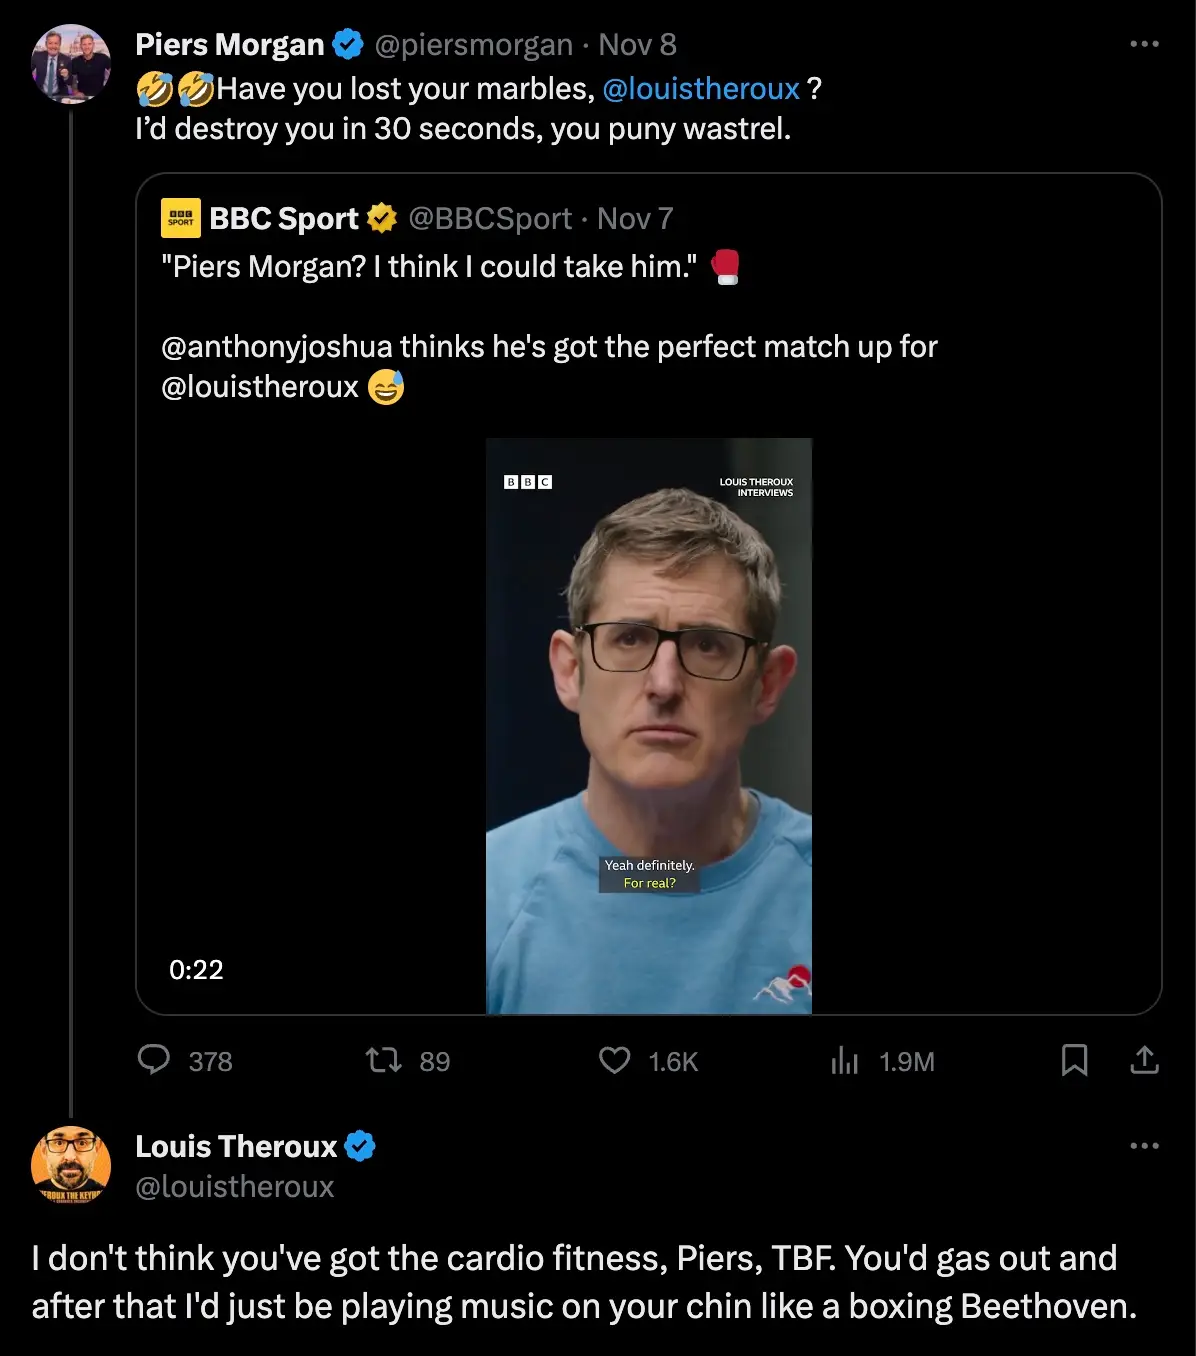Click the reply icon with 378 comments
Screen dimensions: 1196x1356
pos(154,1060)
